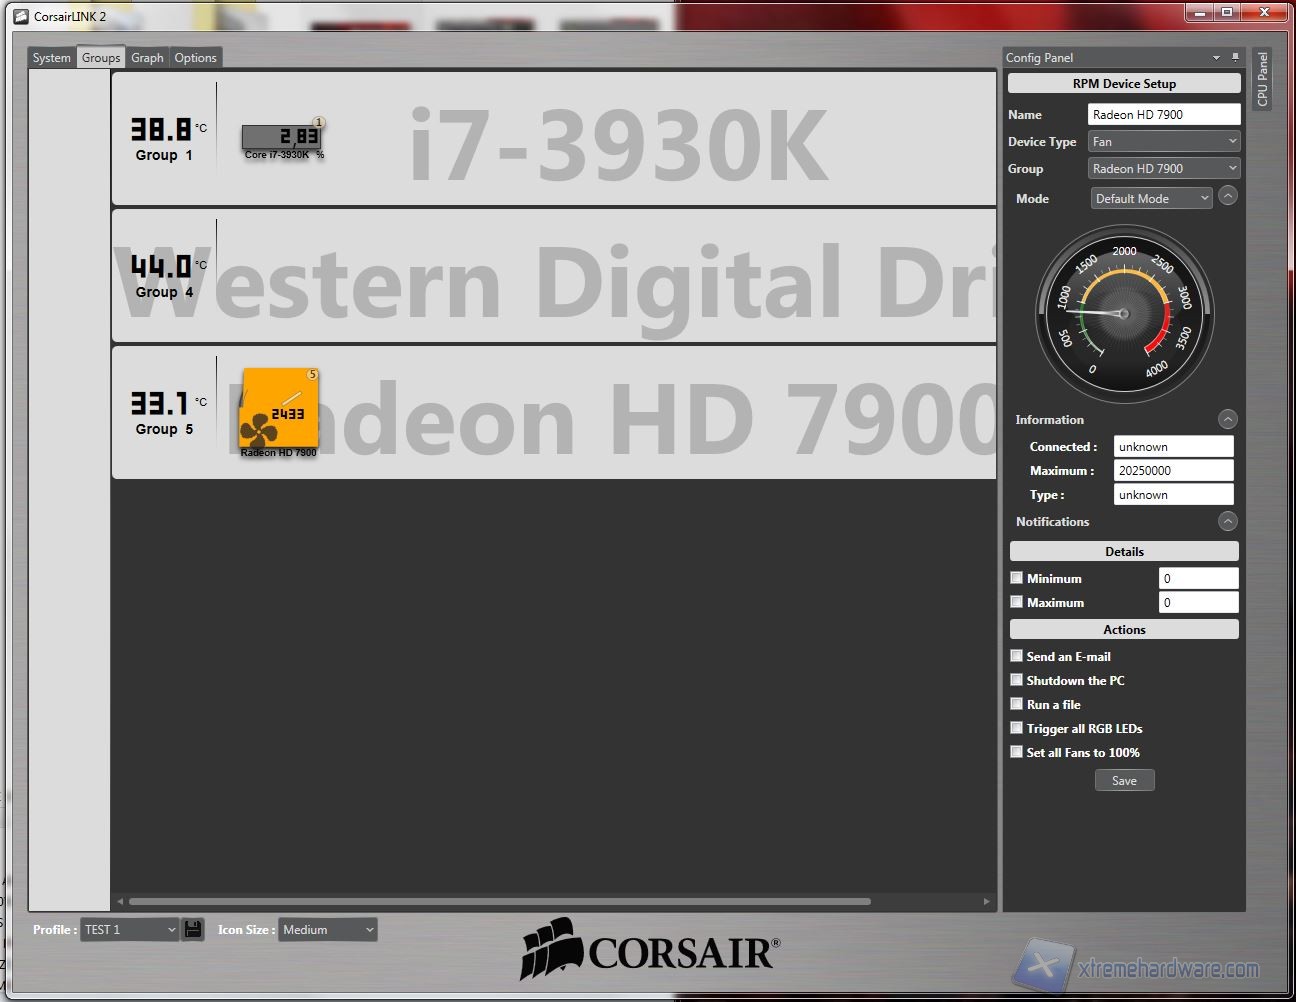The image size is (1296, 1002).
Task: Click the Save button
Action: pyautogui.click(x=1124, y=780)
